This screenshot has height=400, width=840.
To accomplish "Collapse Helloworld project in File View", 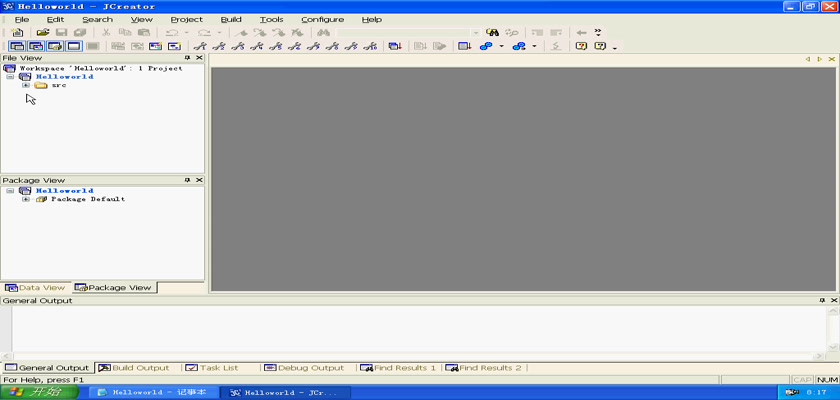I will click(10, 77).
